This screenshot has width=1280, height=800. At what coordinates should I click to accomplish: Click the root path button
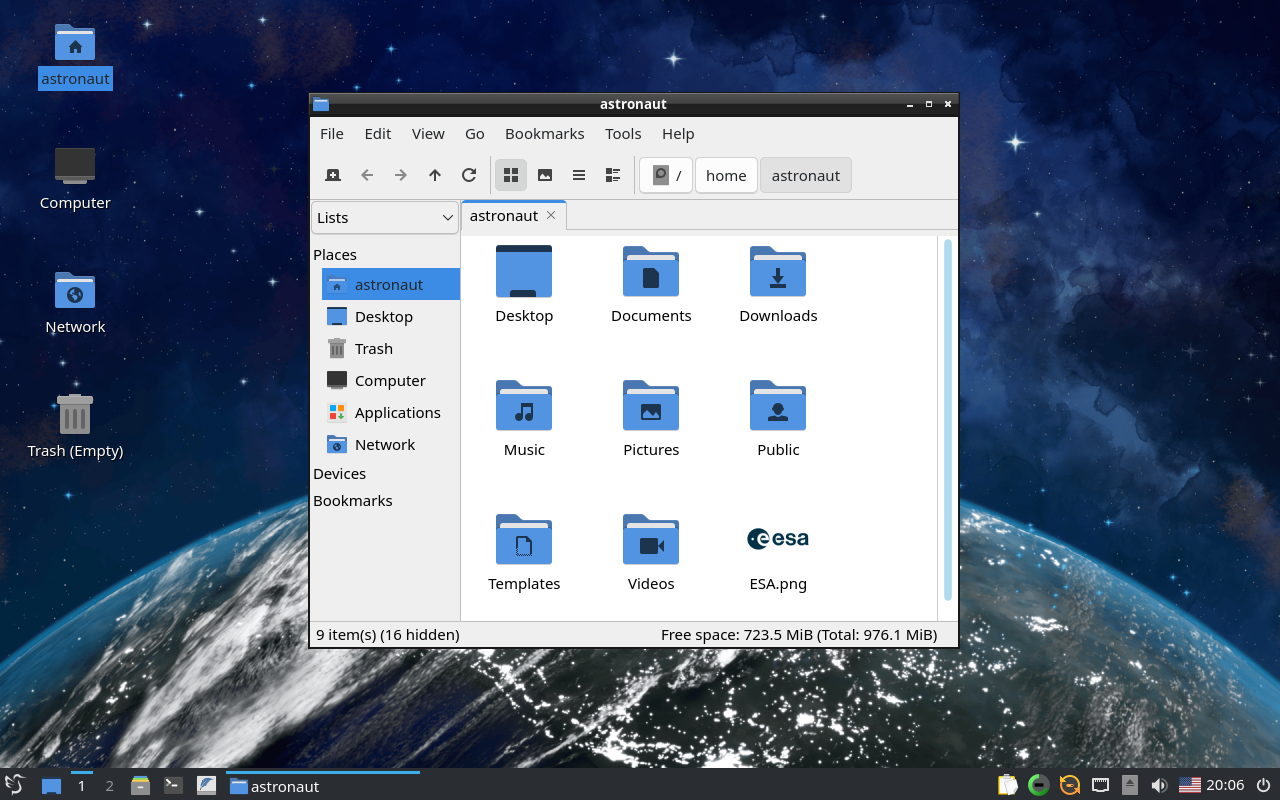click(666, 176)
